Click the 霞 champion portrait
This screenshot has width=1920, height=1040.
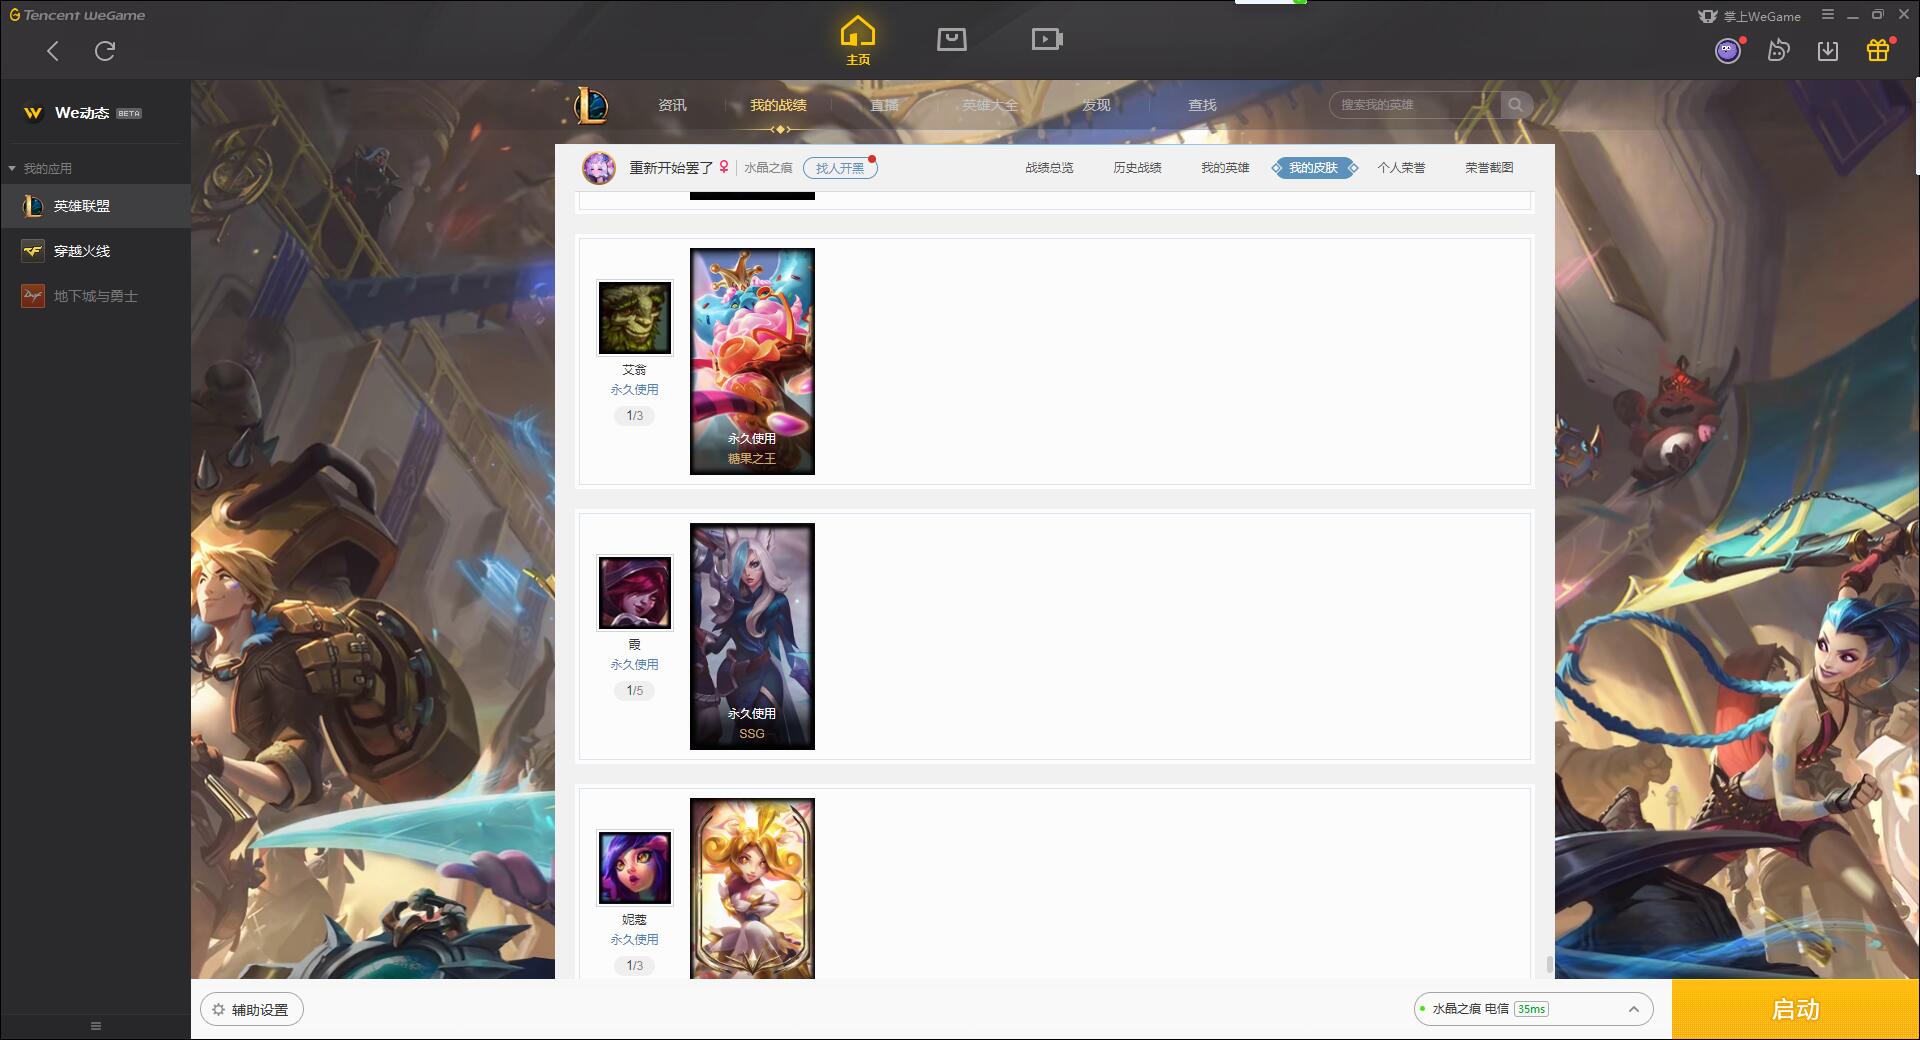[x=634, y=593]
